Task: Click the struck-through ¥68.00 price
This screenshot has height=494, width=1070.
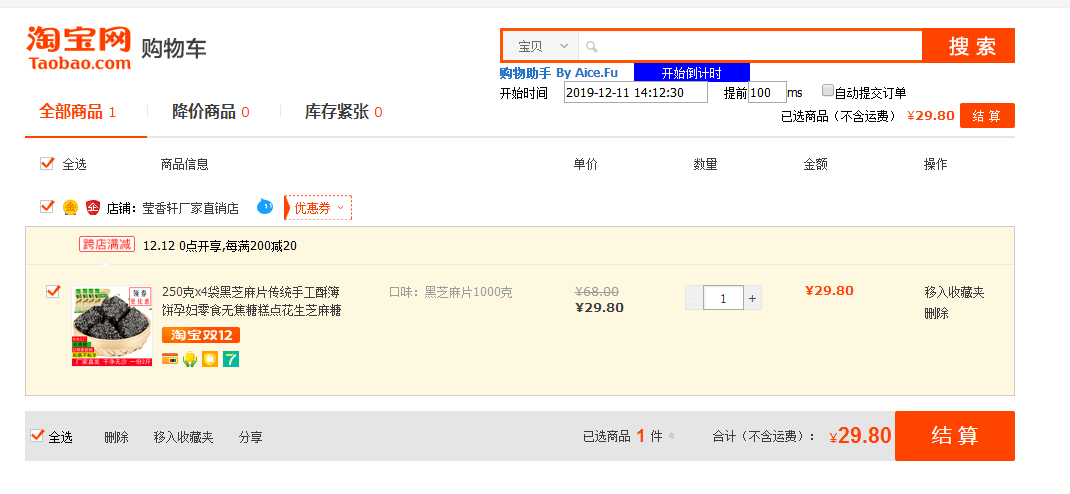Action: 597,291
